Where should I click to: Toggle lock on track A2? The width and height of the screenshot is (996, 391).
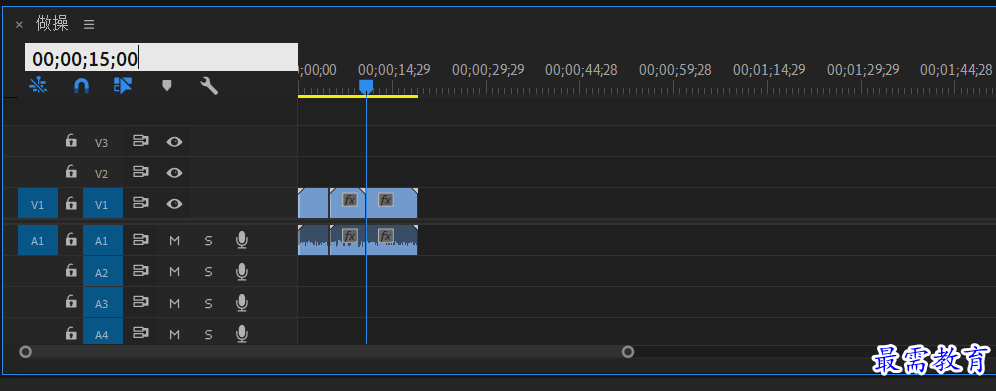(71, 271)
